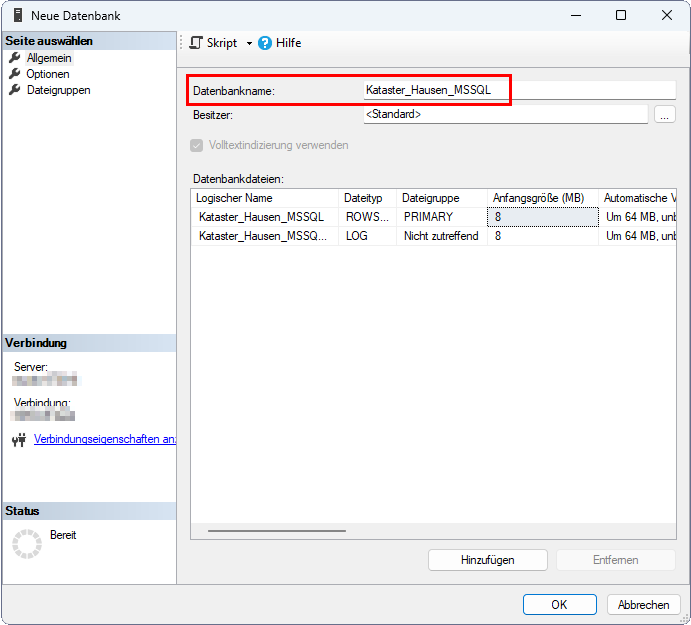The width and height of the screenshot is (691, 625).
Task: Minimize the Neue Datenbank window
Action: pyautogui.click(x=576, y=15)
